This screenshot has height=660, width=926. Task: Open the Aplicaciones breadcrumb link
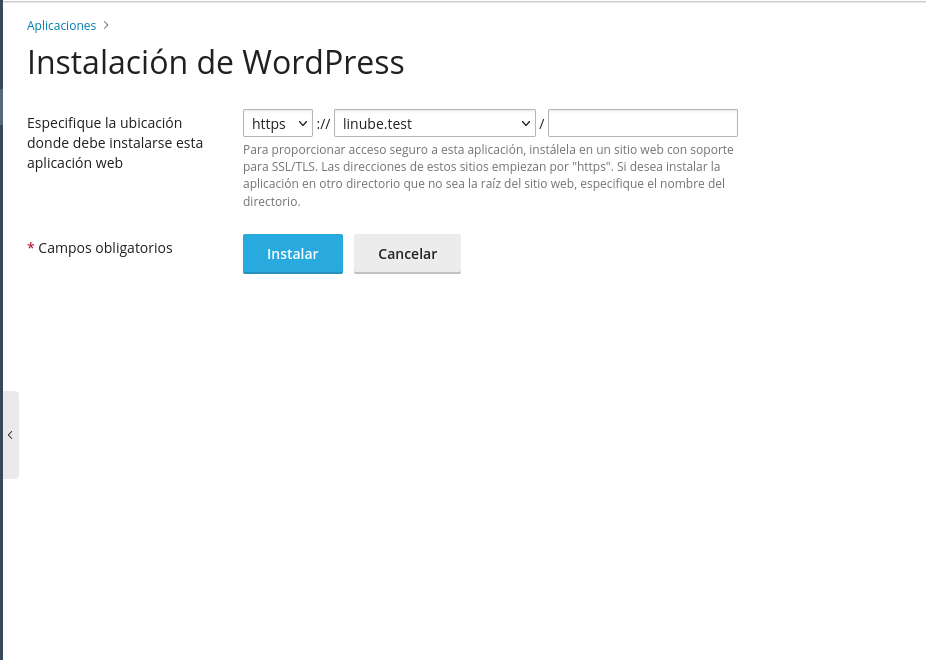[x=61, y=25]
